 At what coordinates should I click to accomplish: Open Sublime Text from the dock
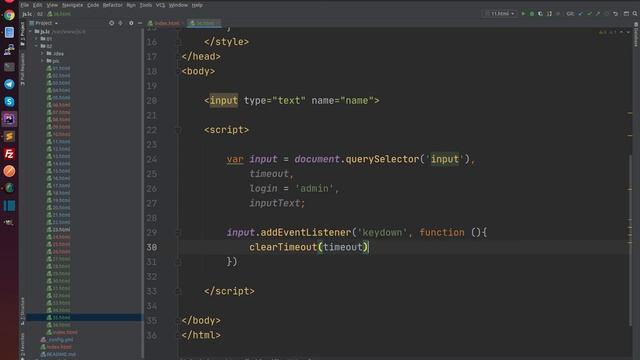[x=9, y=136]
